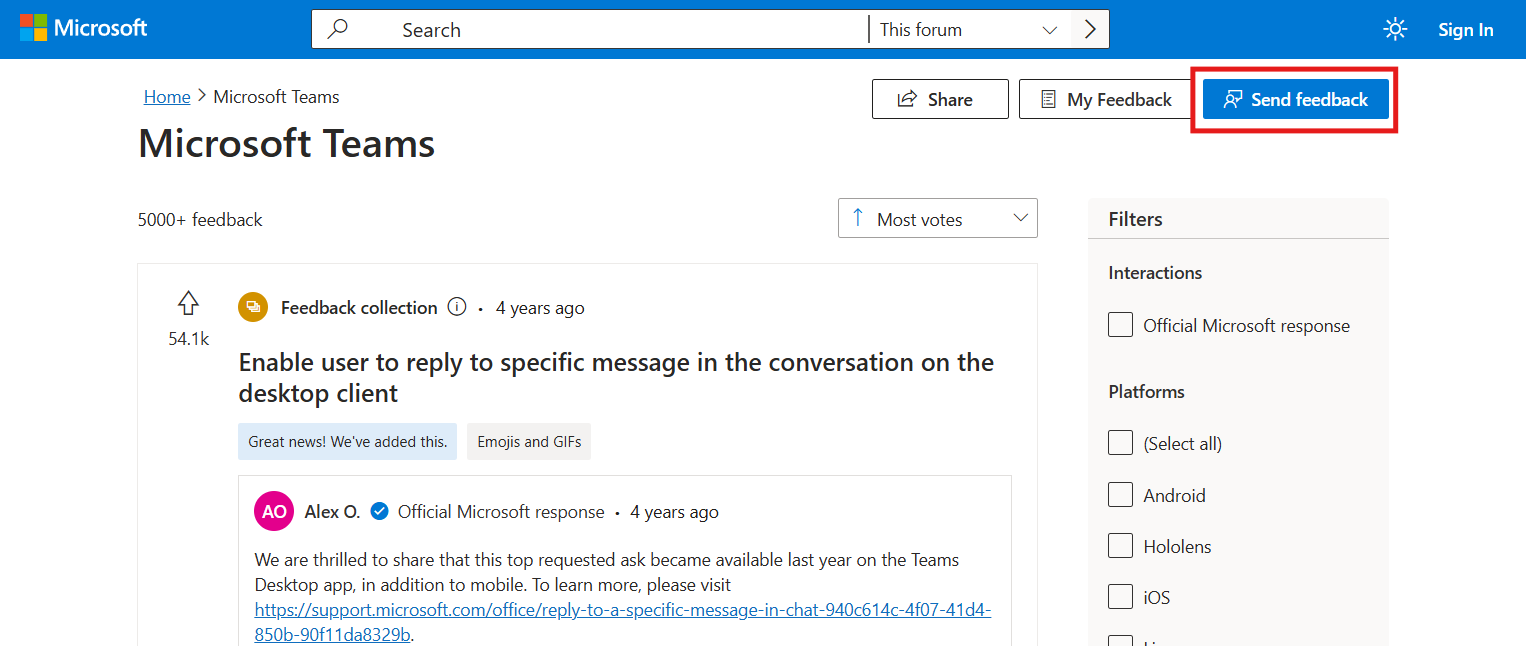Open the Most votes sort dropdown
Viewport: 1526px width, 646px height.
(938, 218)
